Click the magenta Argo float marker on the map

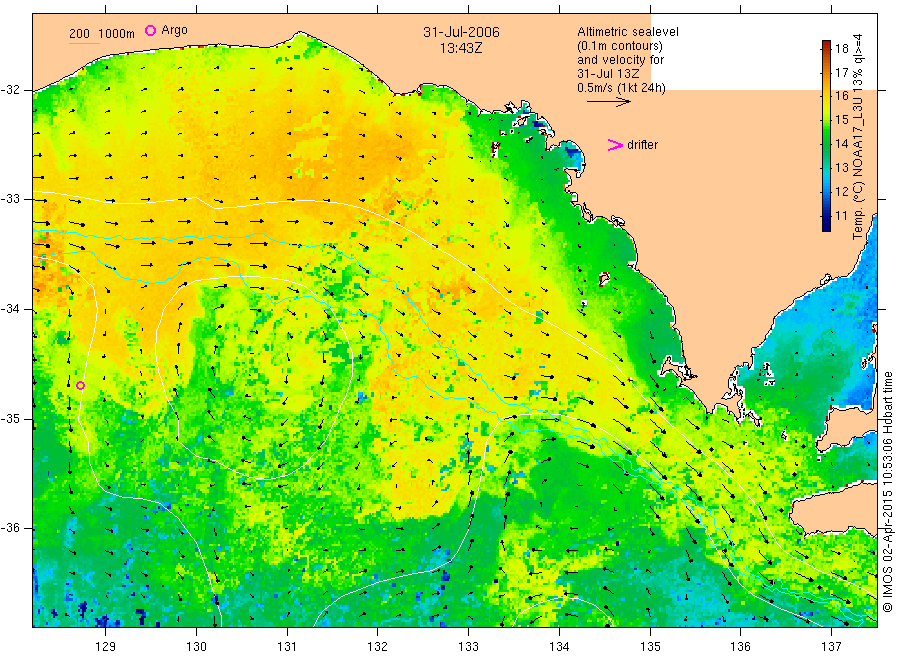click(80, 385)
